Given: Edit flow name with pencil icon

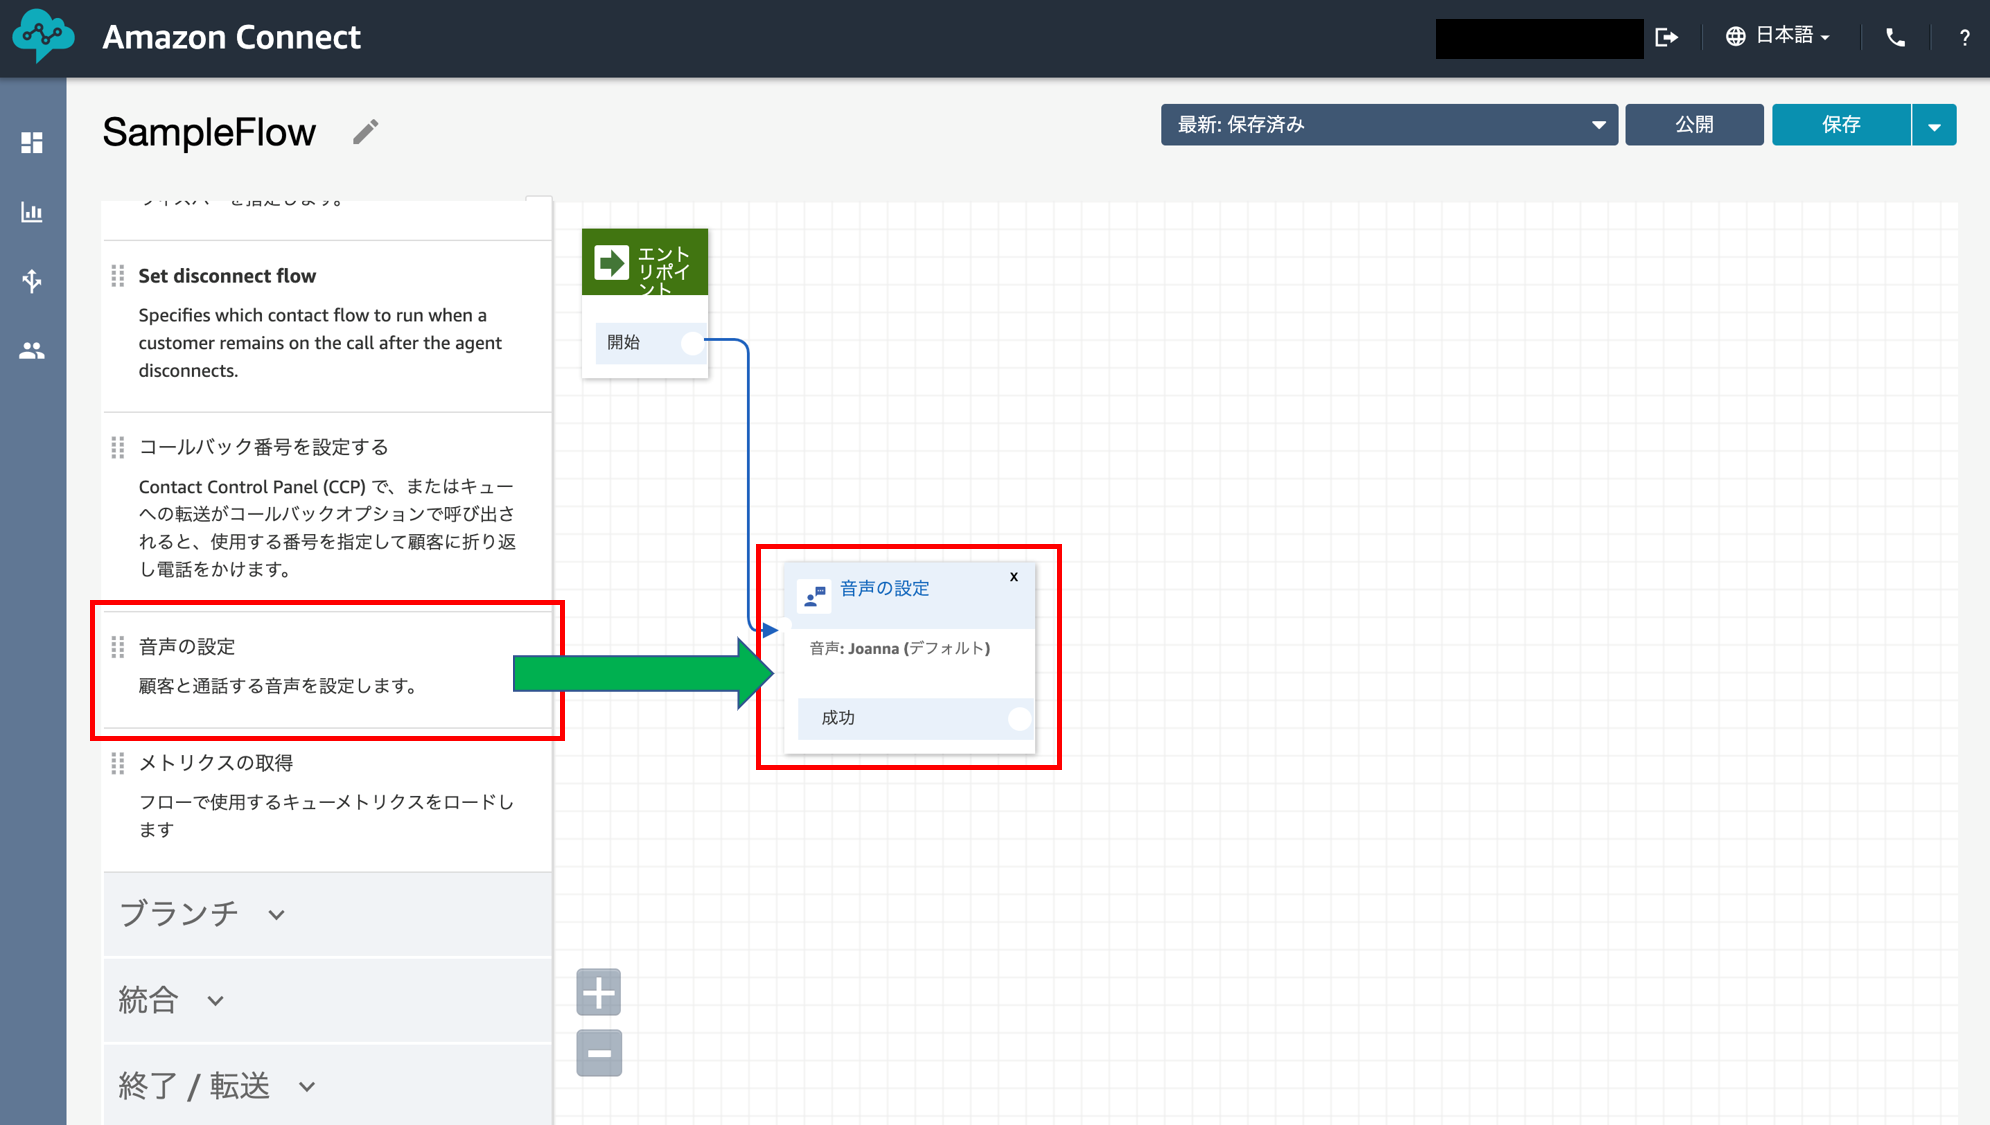Looking at the screenshot, I should point(366,132).
